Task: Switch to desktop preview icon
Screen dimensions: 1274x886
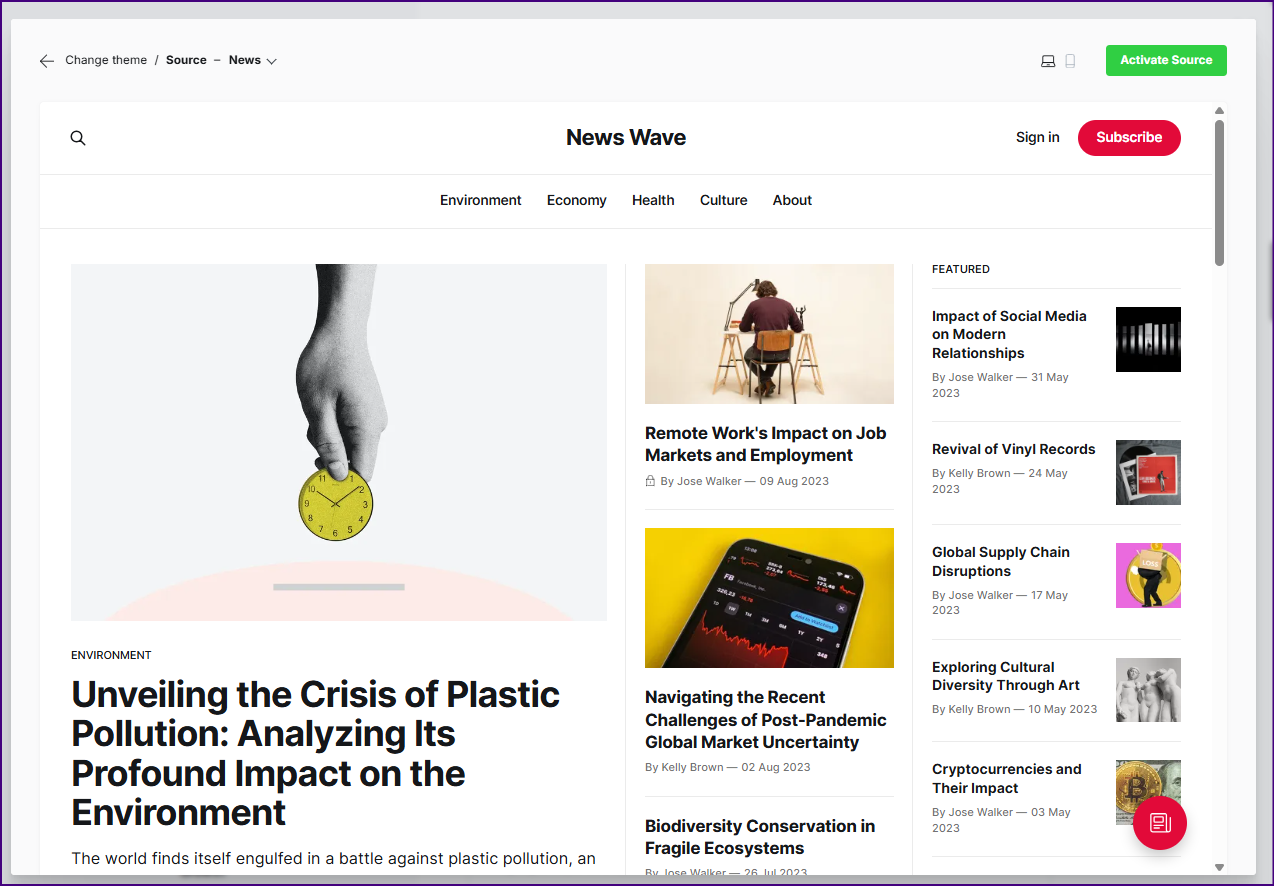Action: tap(1048, 61)
